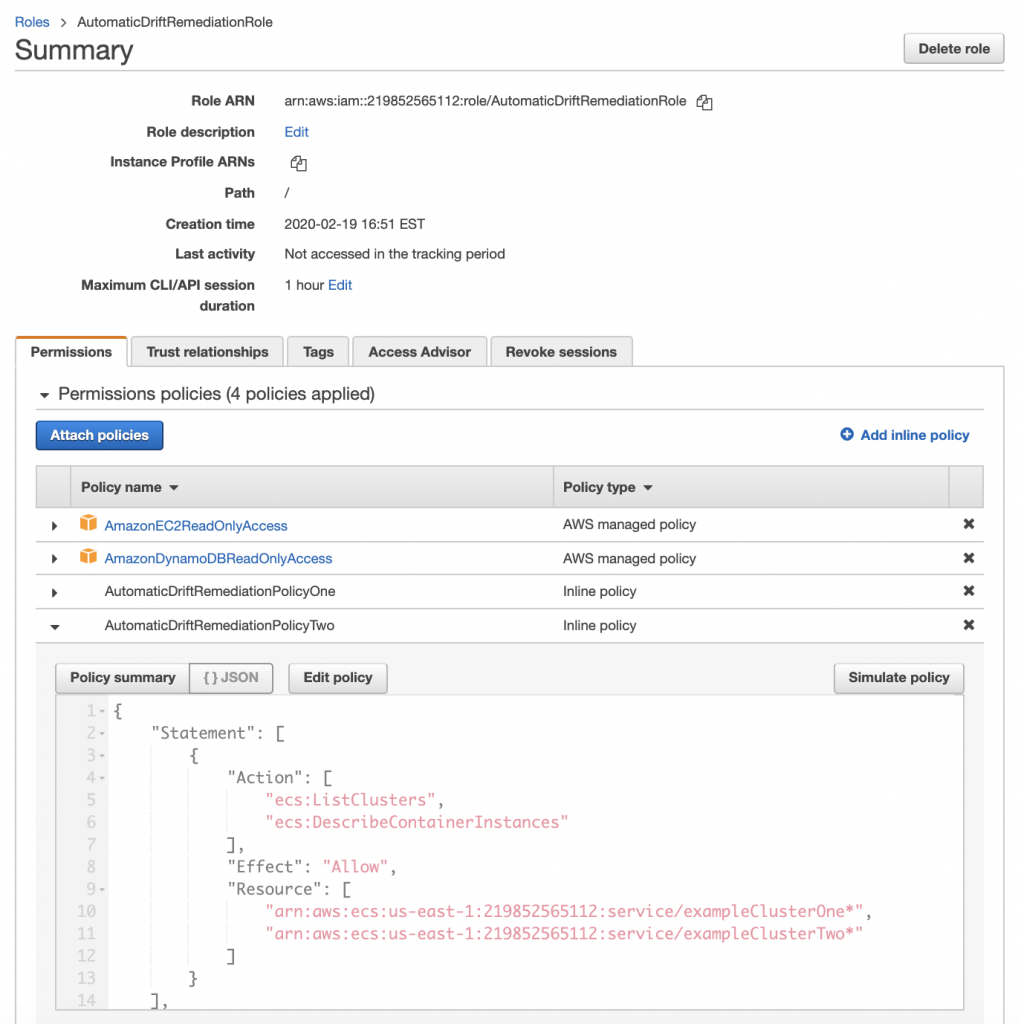Click the "ecs:DescribeContainerInstances" action line

pos(417,822)
